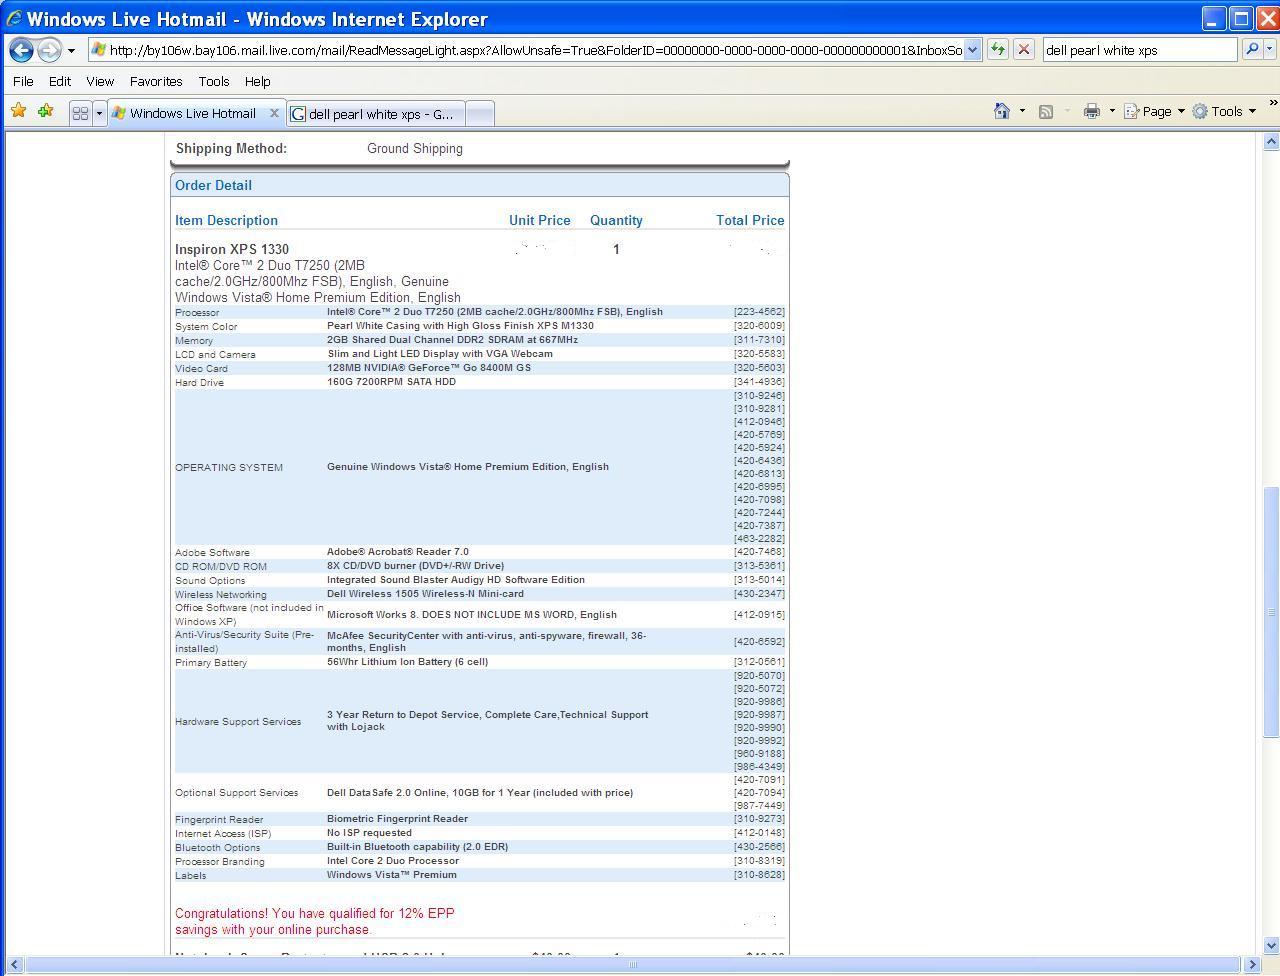
Task: Switch to the 'dell pearl white xps' Google tab
Action: tap(375, 114)
